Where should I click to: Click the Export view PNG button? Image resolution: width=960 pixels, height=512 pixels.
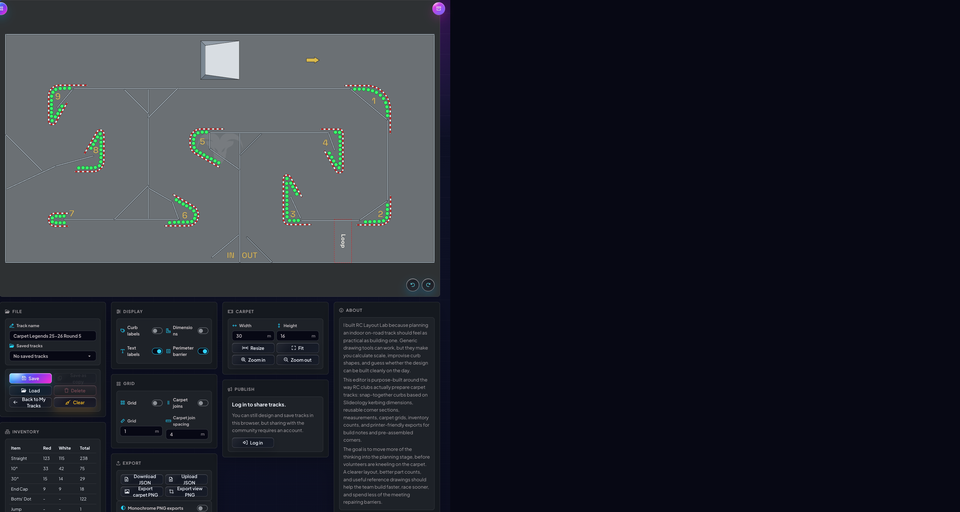tap(186, 492)
